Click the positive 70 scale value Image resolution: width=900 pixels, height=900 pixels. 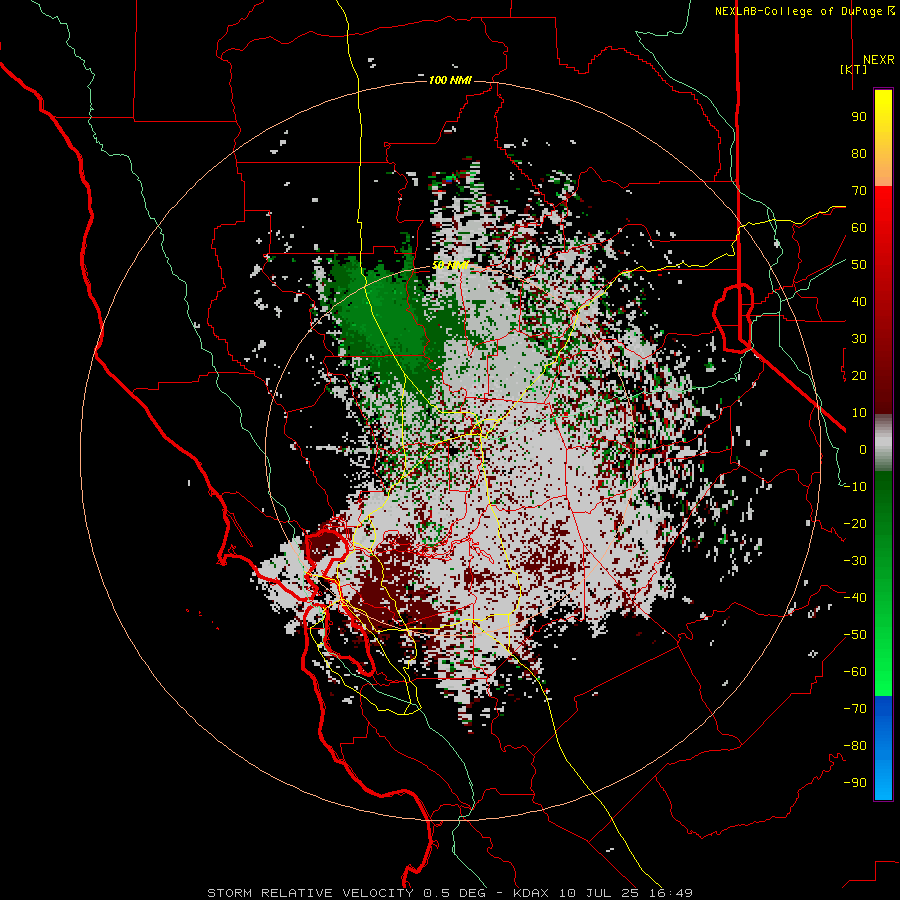point(859,191)
